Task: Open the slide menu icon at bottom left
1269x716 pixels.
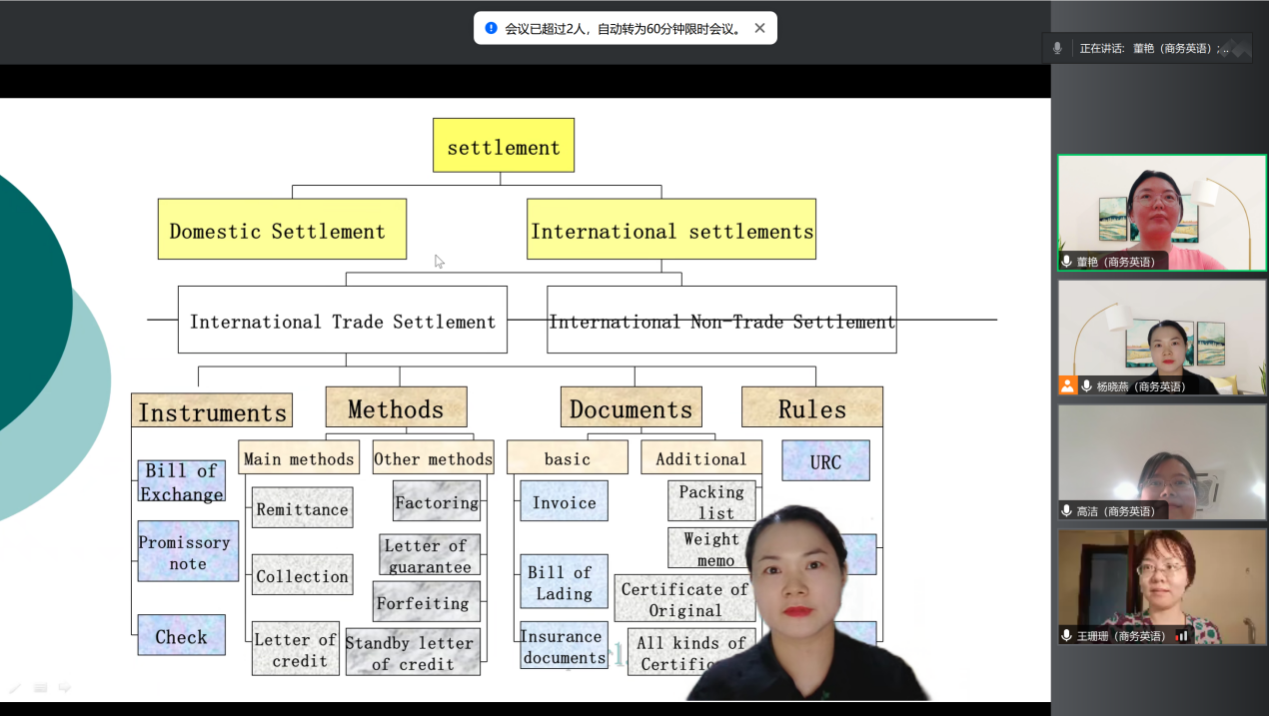Action: coord(40,688)
